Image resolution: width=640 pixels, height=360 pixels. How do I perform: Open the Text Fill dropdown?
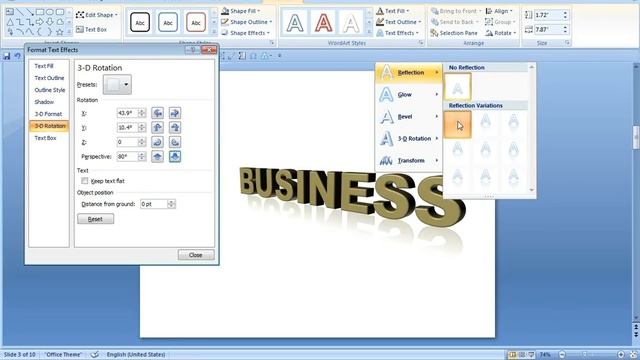393,11
